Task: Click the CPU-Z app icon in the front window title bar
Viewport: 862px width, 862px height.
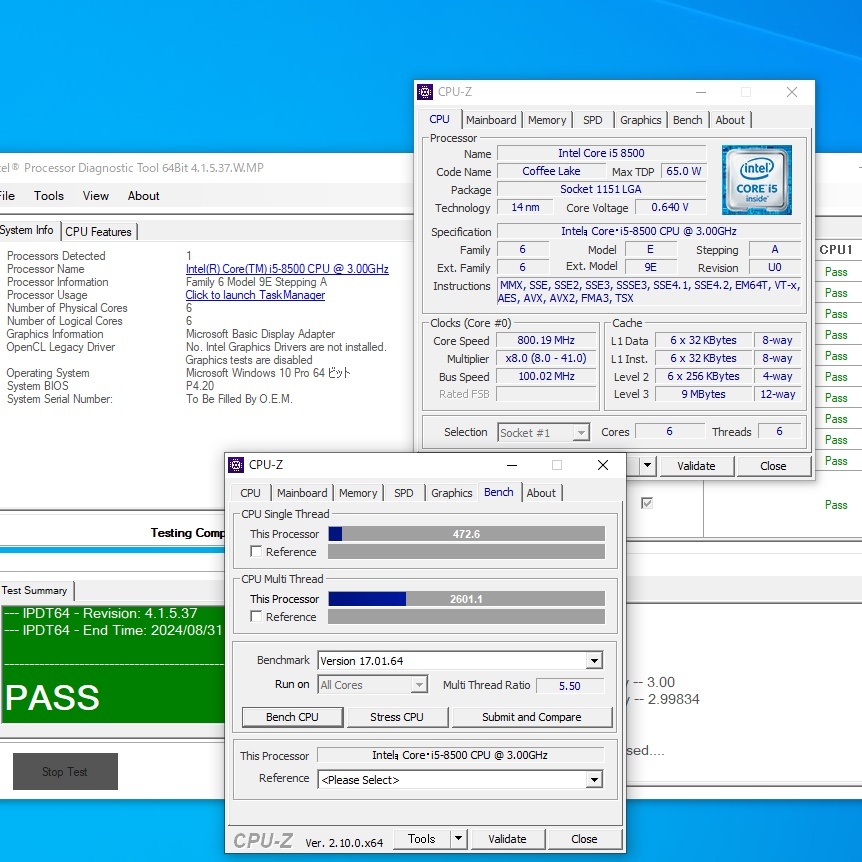Action: pos(236,465)
